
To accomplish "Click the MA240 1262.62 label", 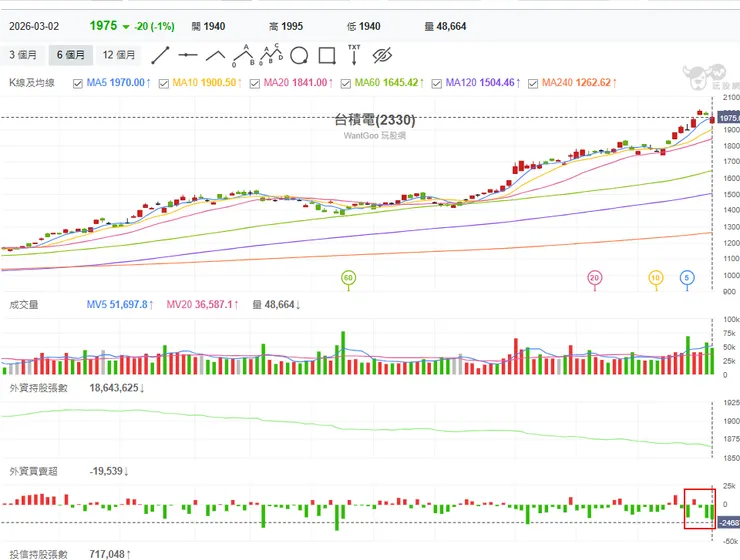I will [x=579, y=83].
